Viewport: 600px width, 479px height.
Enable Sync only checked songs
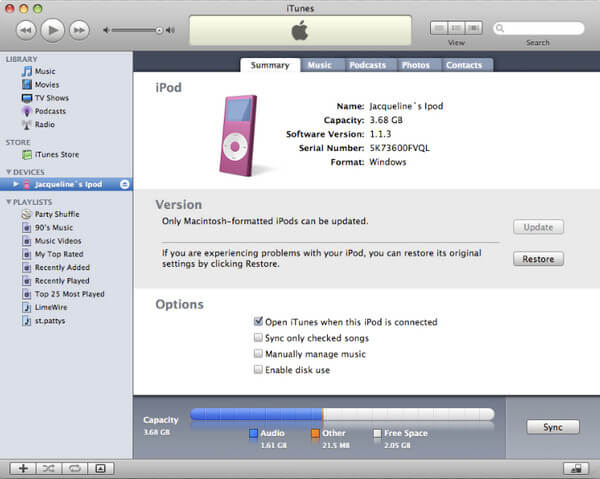coord(259,337)
